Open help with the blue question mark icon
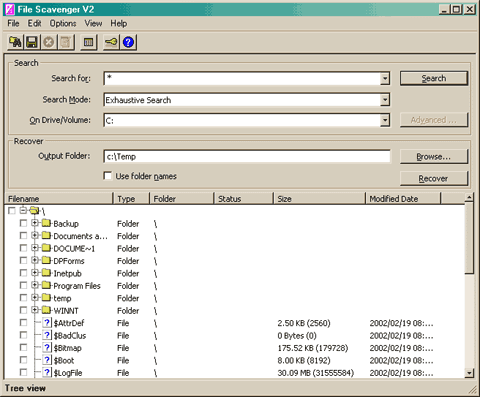Screen dimensions: 480x397 [128, 42]
